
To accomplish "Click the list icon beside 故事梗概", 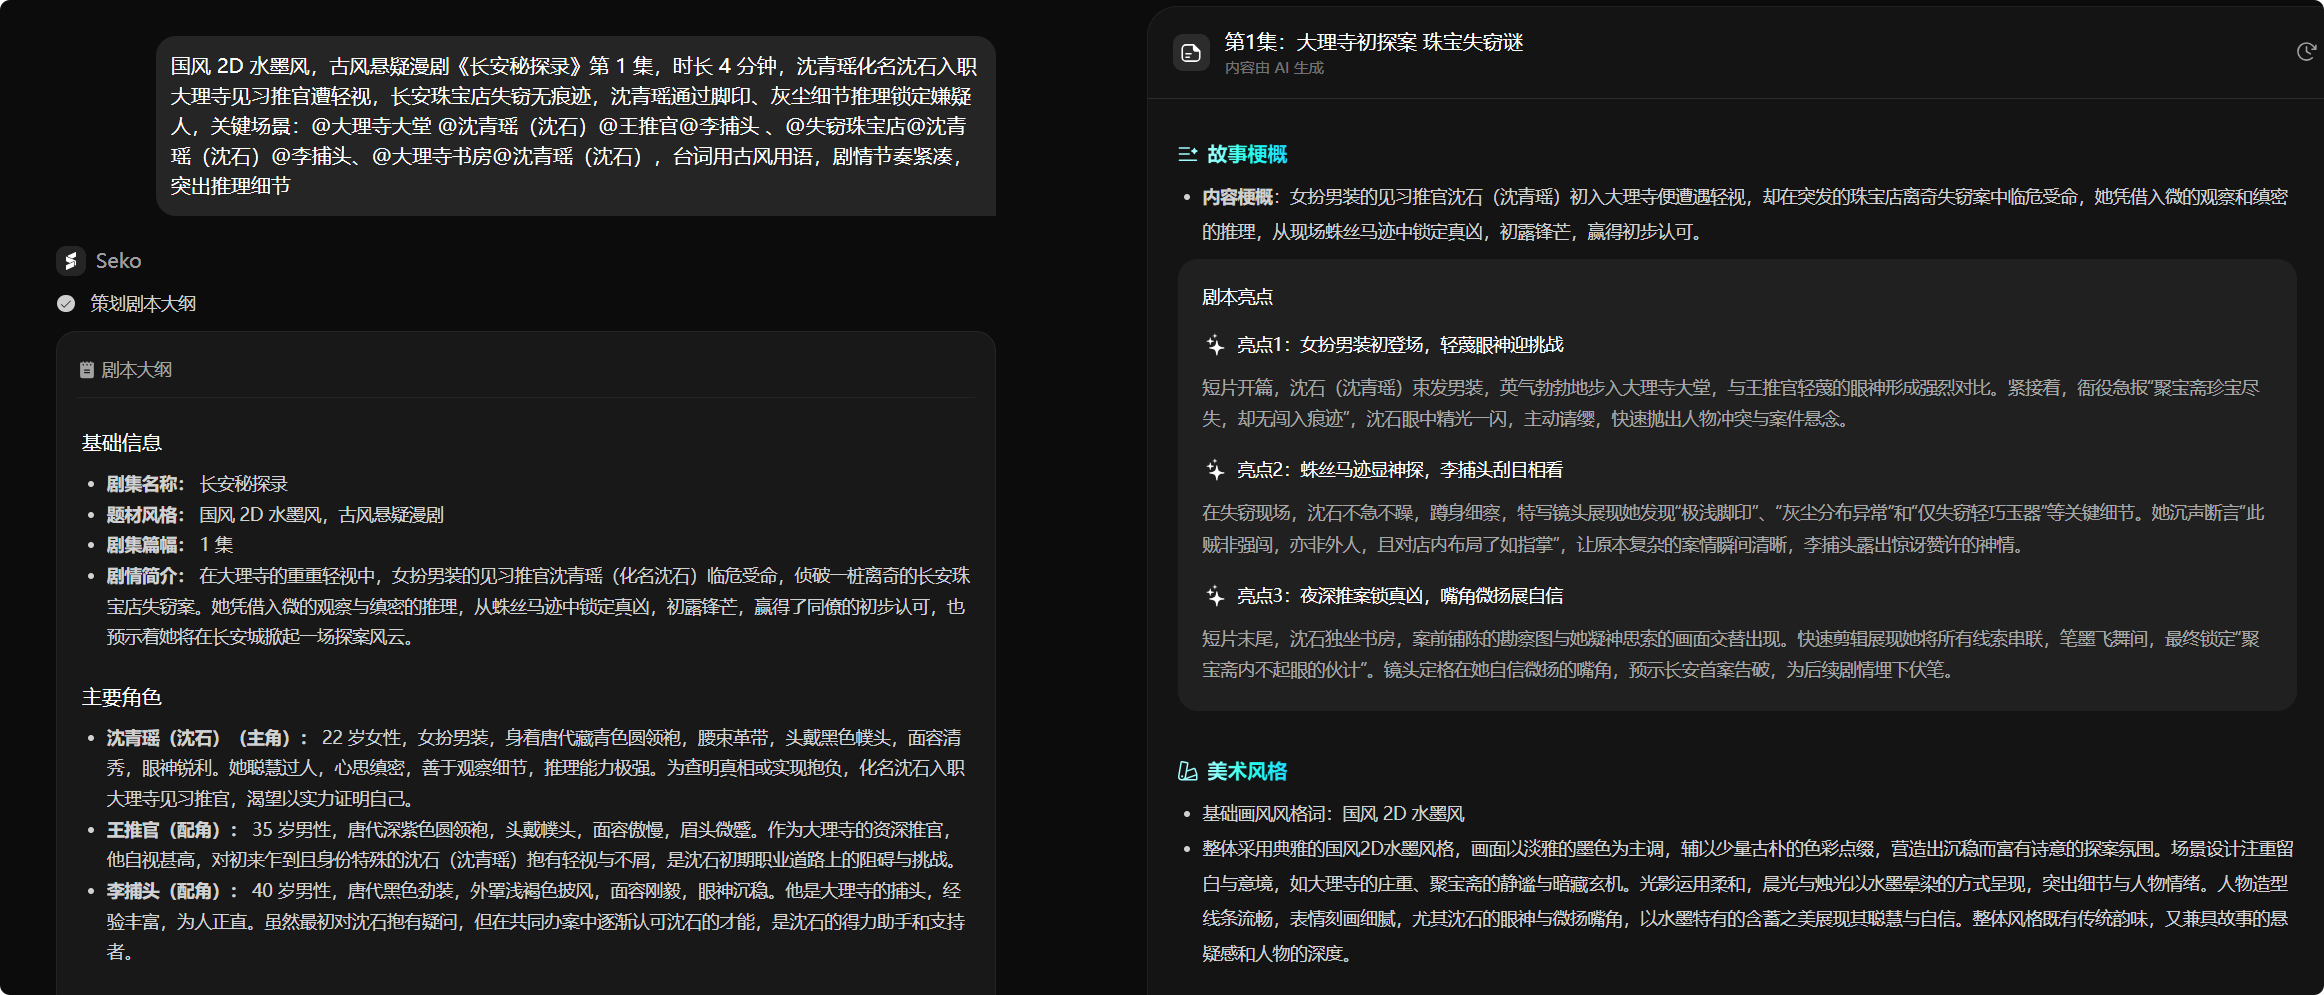I will pos(1187,154).
